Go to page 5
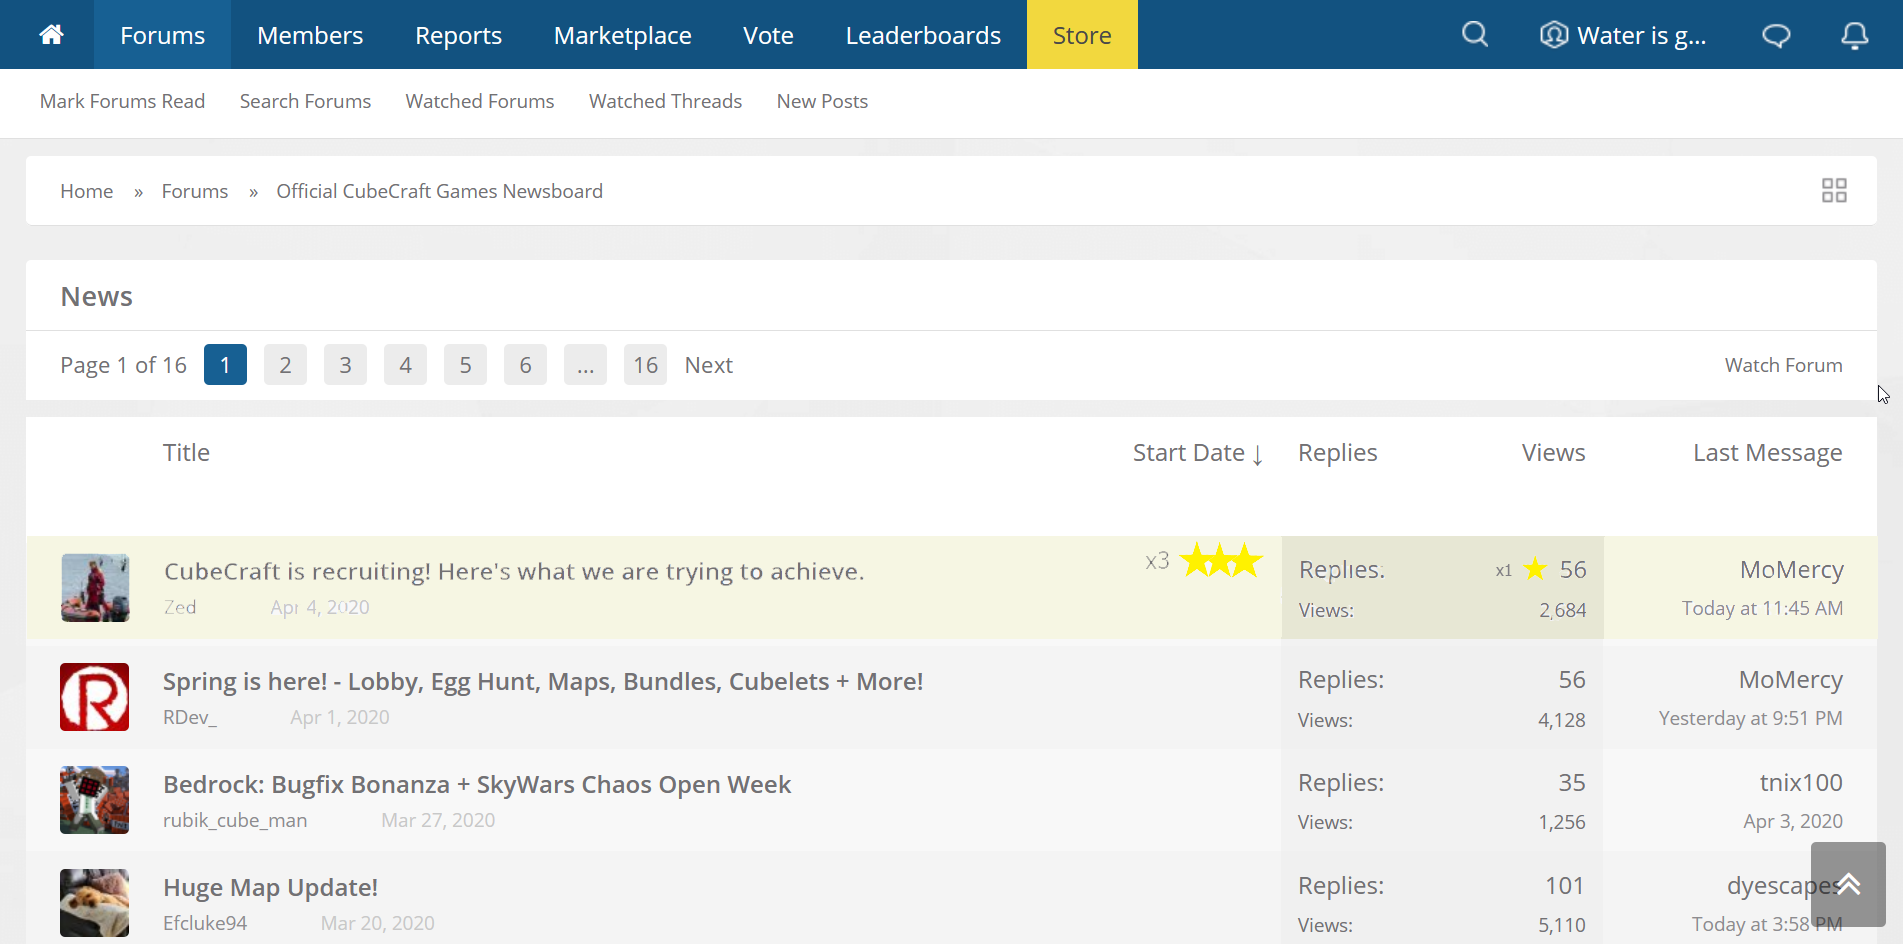This screenshot has height=944, width=1903. [465, 365]
